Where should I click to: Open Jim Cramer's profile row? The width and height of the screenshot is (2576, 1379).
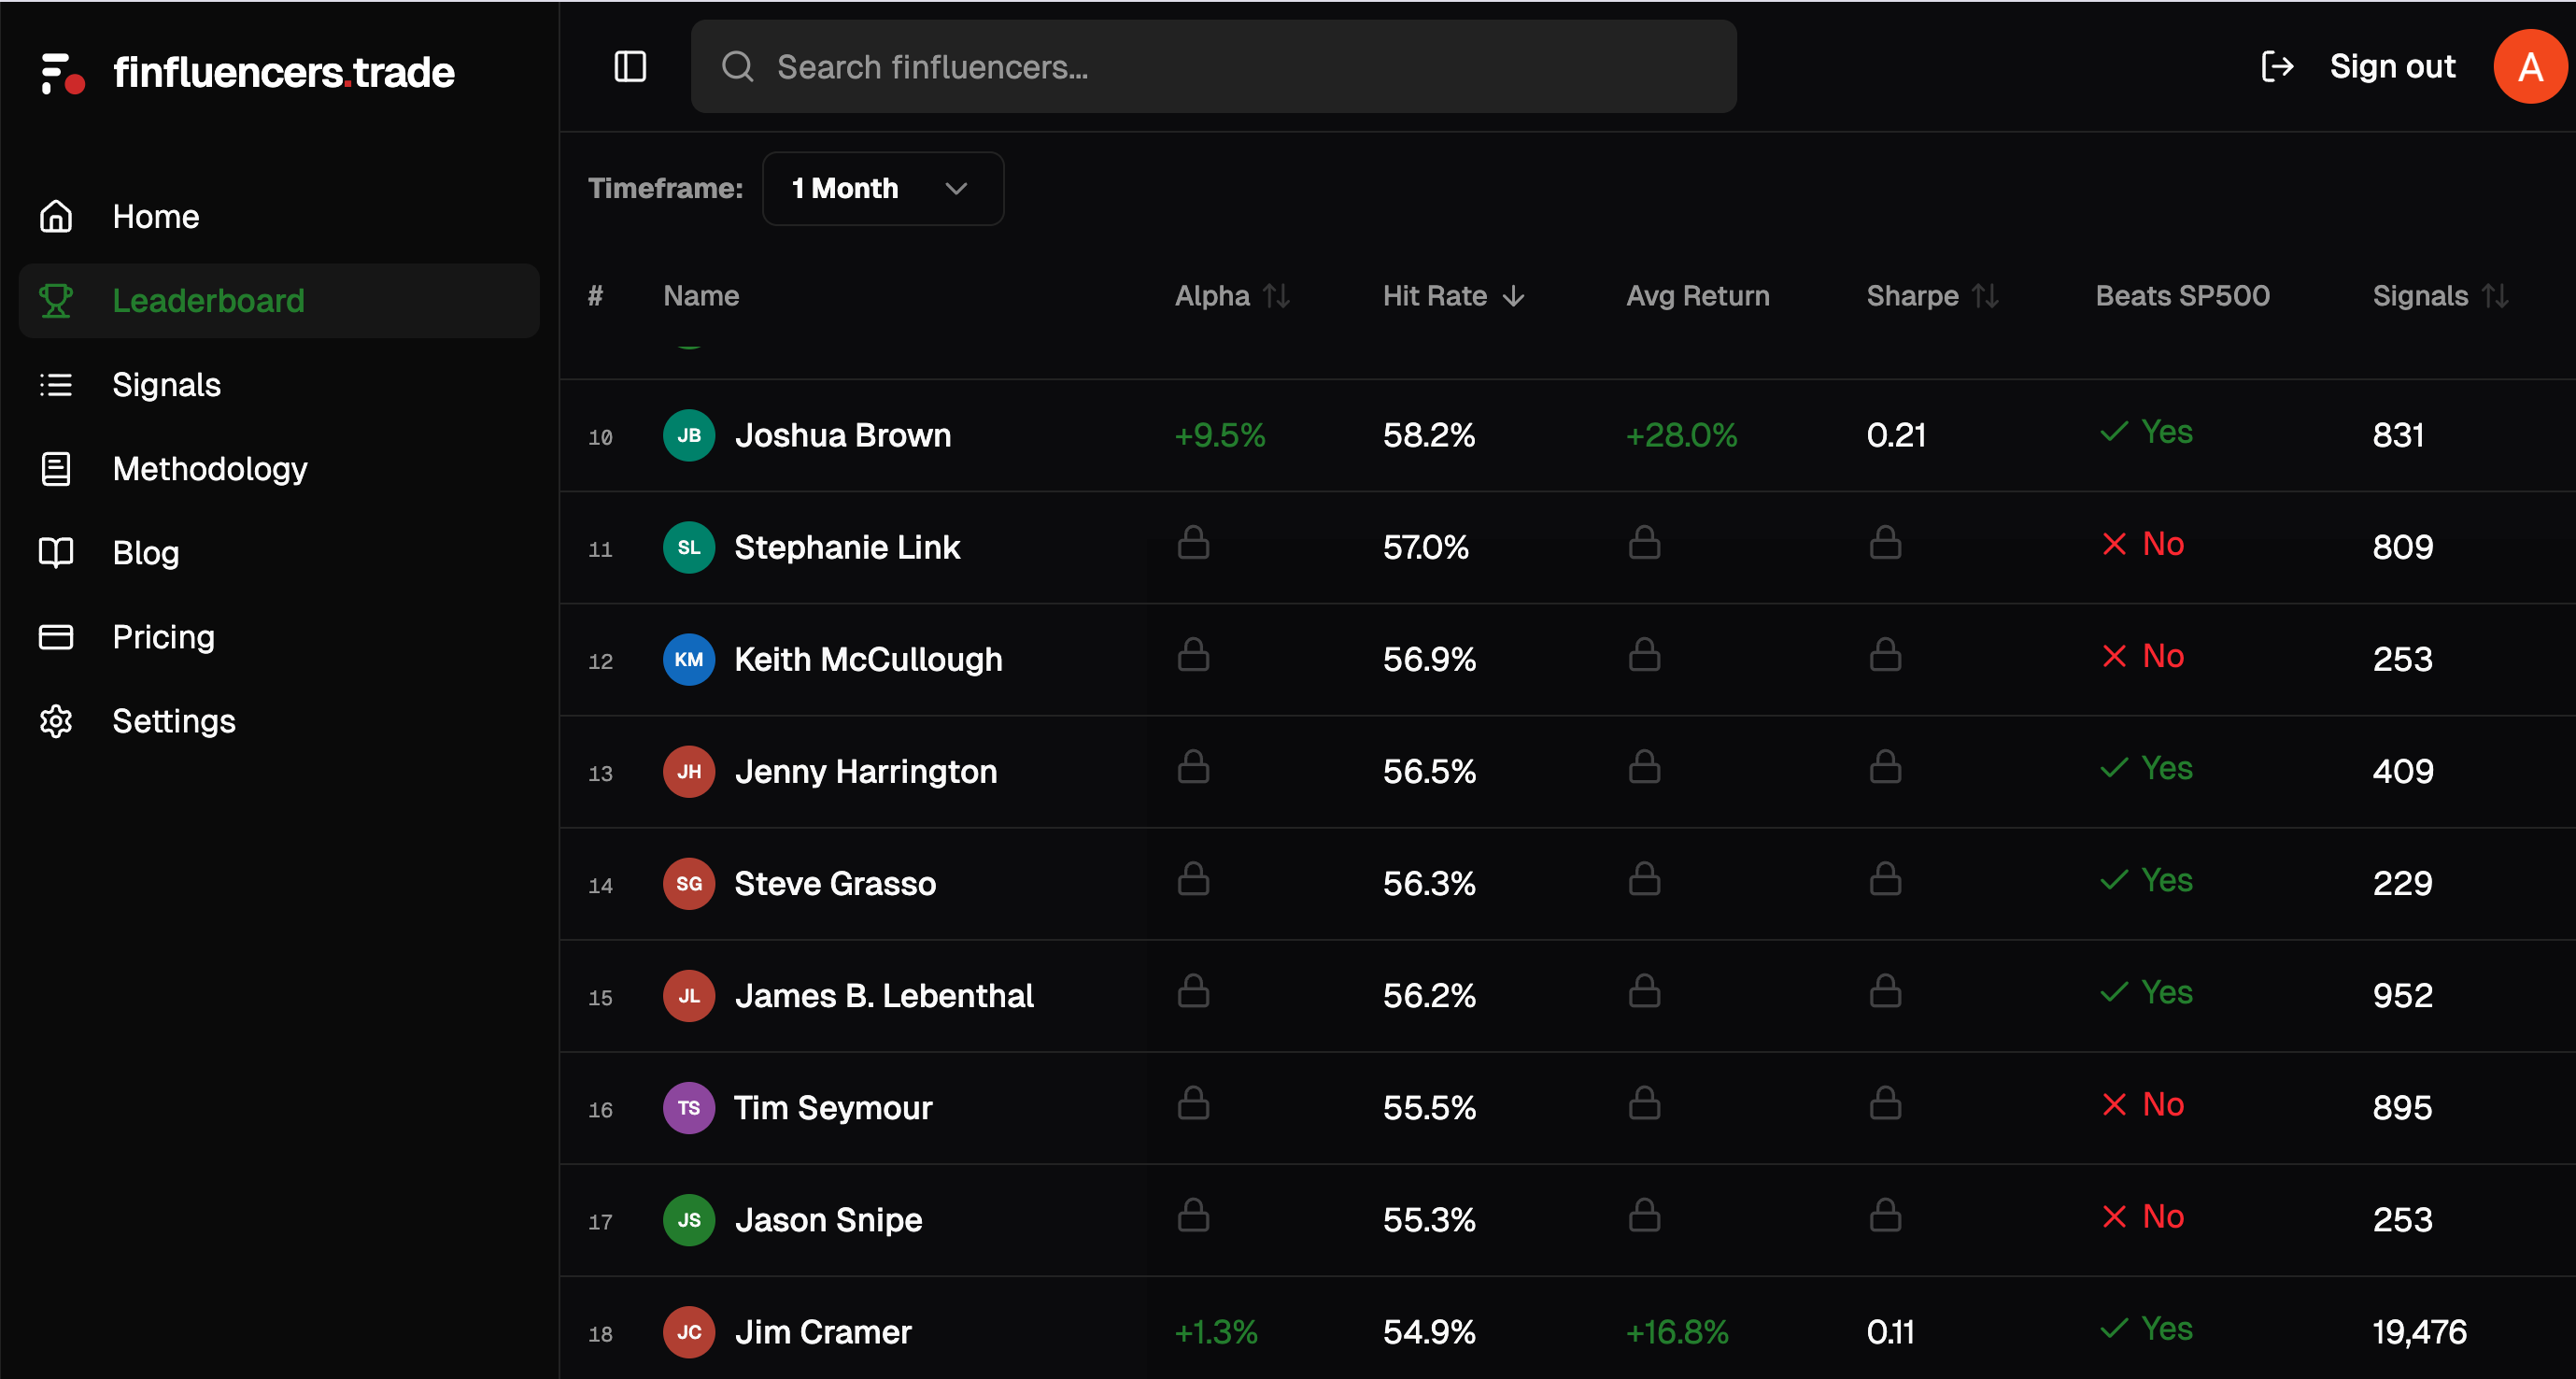824,1331
